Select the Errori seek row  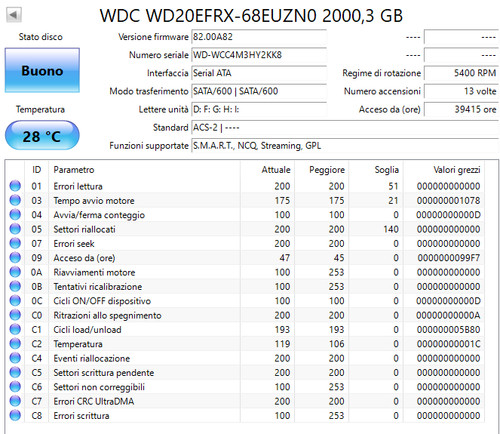(x=245, y=243)
